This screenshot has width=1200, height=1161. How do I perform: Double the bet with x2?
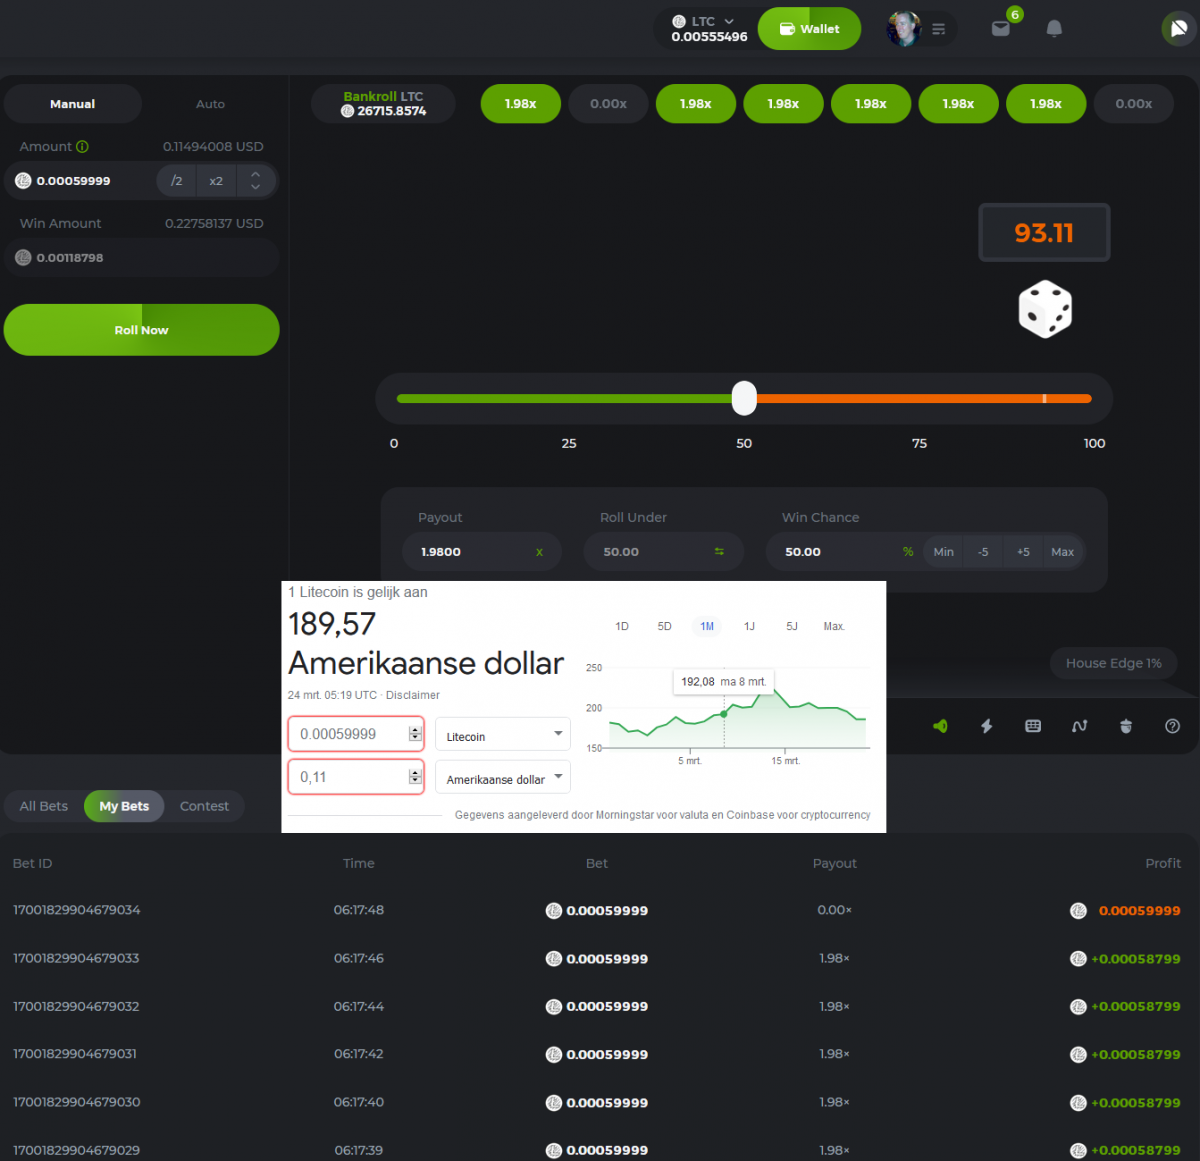pos(216,181)
